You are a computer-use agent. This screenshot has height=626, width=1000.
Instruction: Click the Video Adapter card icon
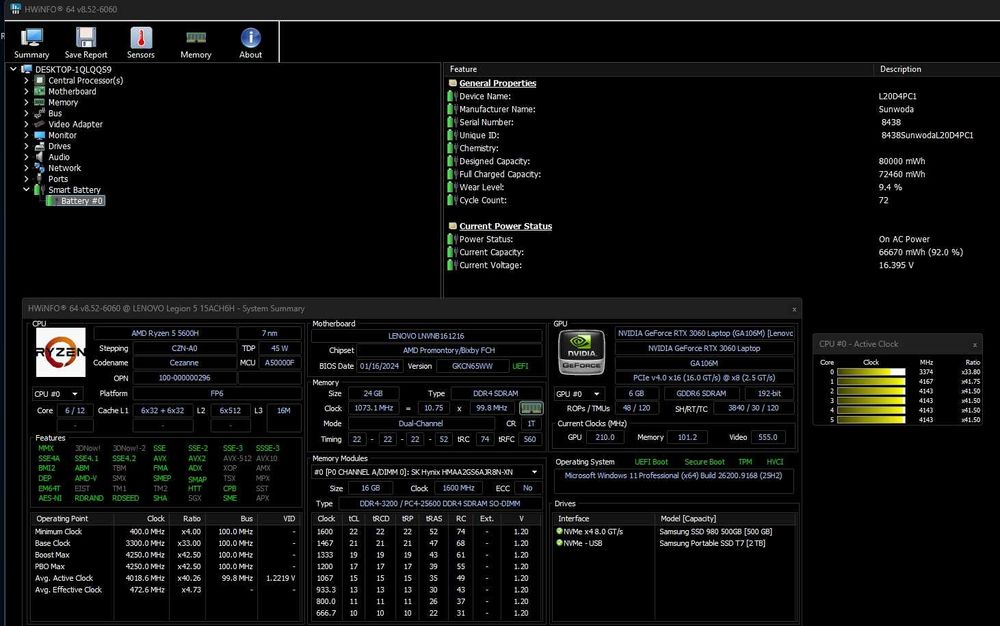40,124
